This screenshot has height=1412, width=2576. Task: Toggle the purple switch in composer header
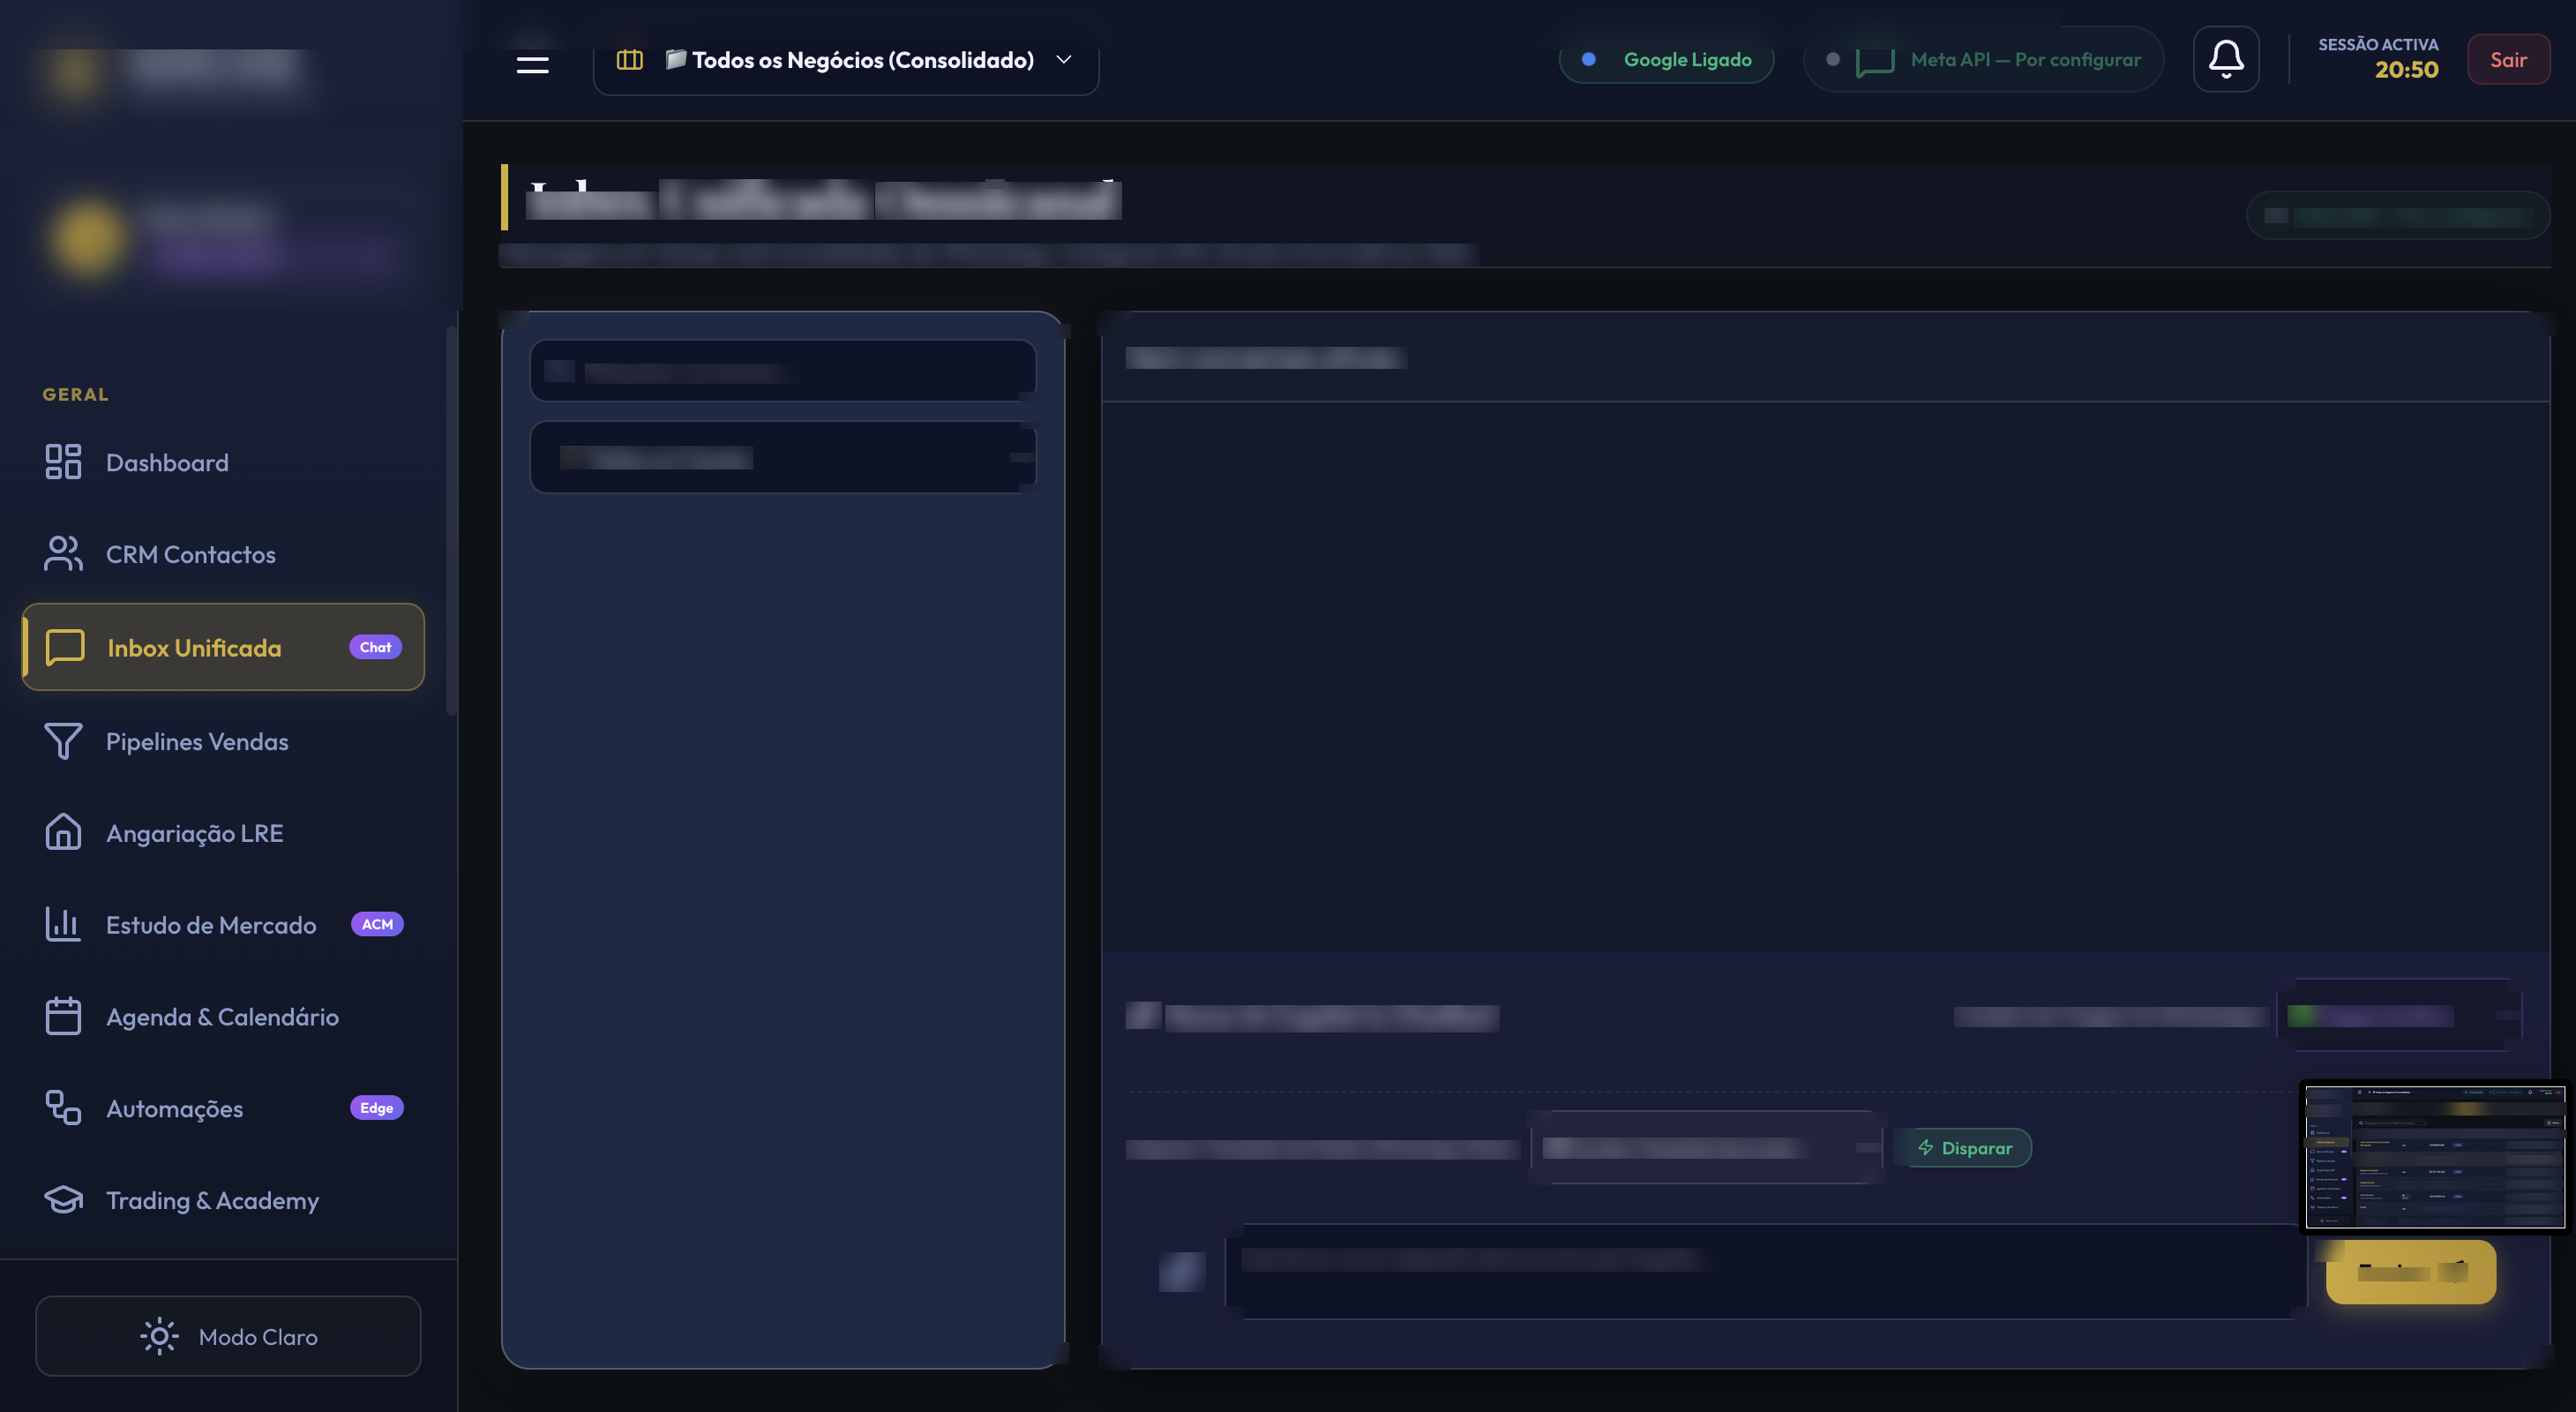coord(2399,1015)
